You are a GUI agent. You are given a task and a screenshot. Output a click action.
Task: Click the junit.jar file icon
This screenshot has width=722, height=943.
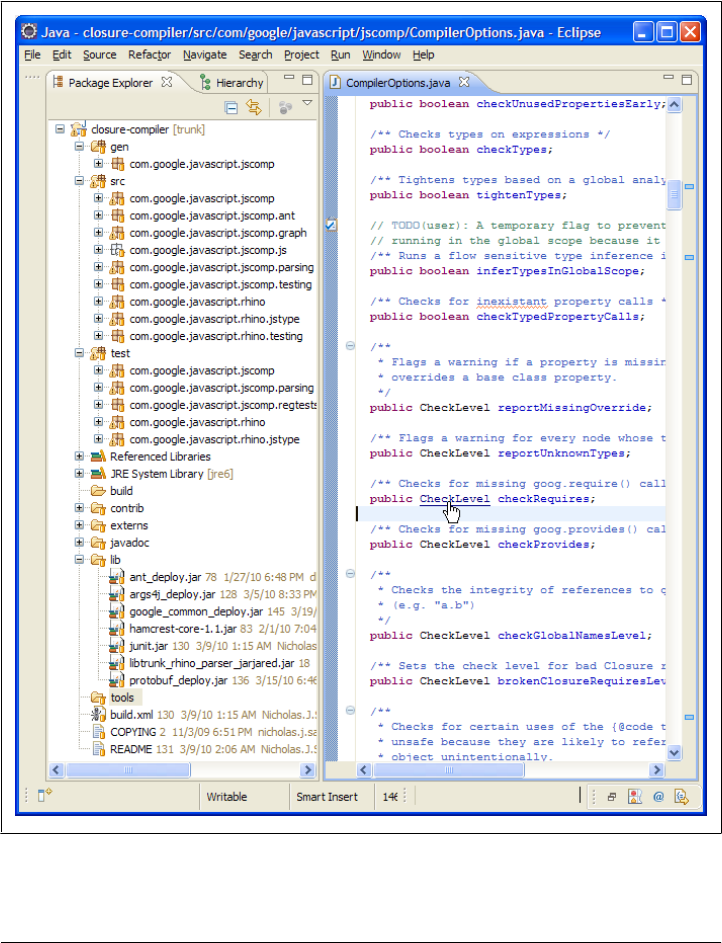[117, 647]
